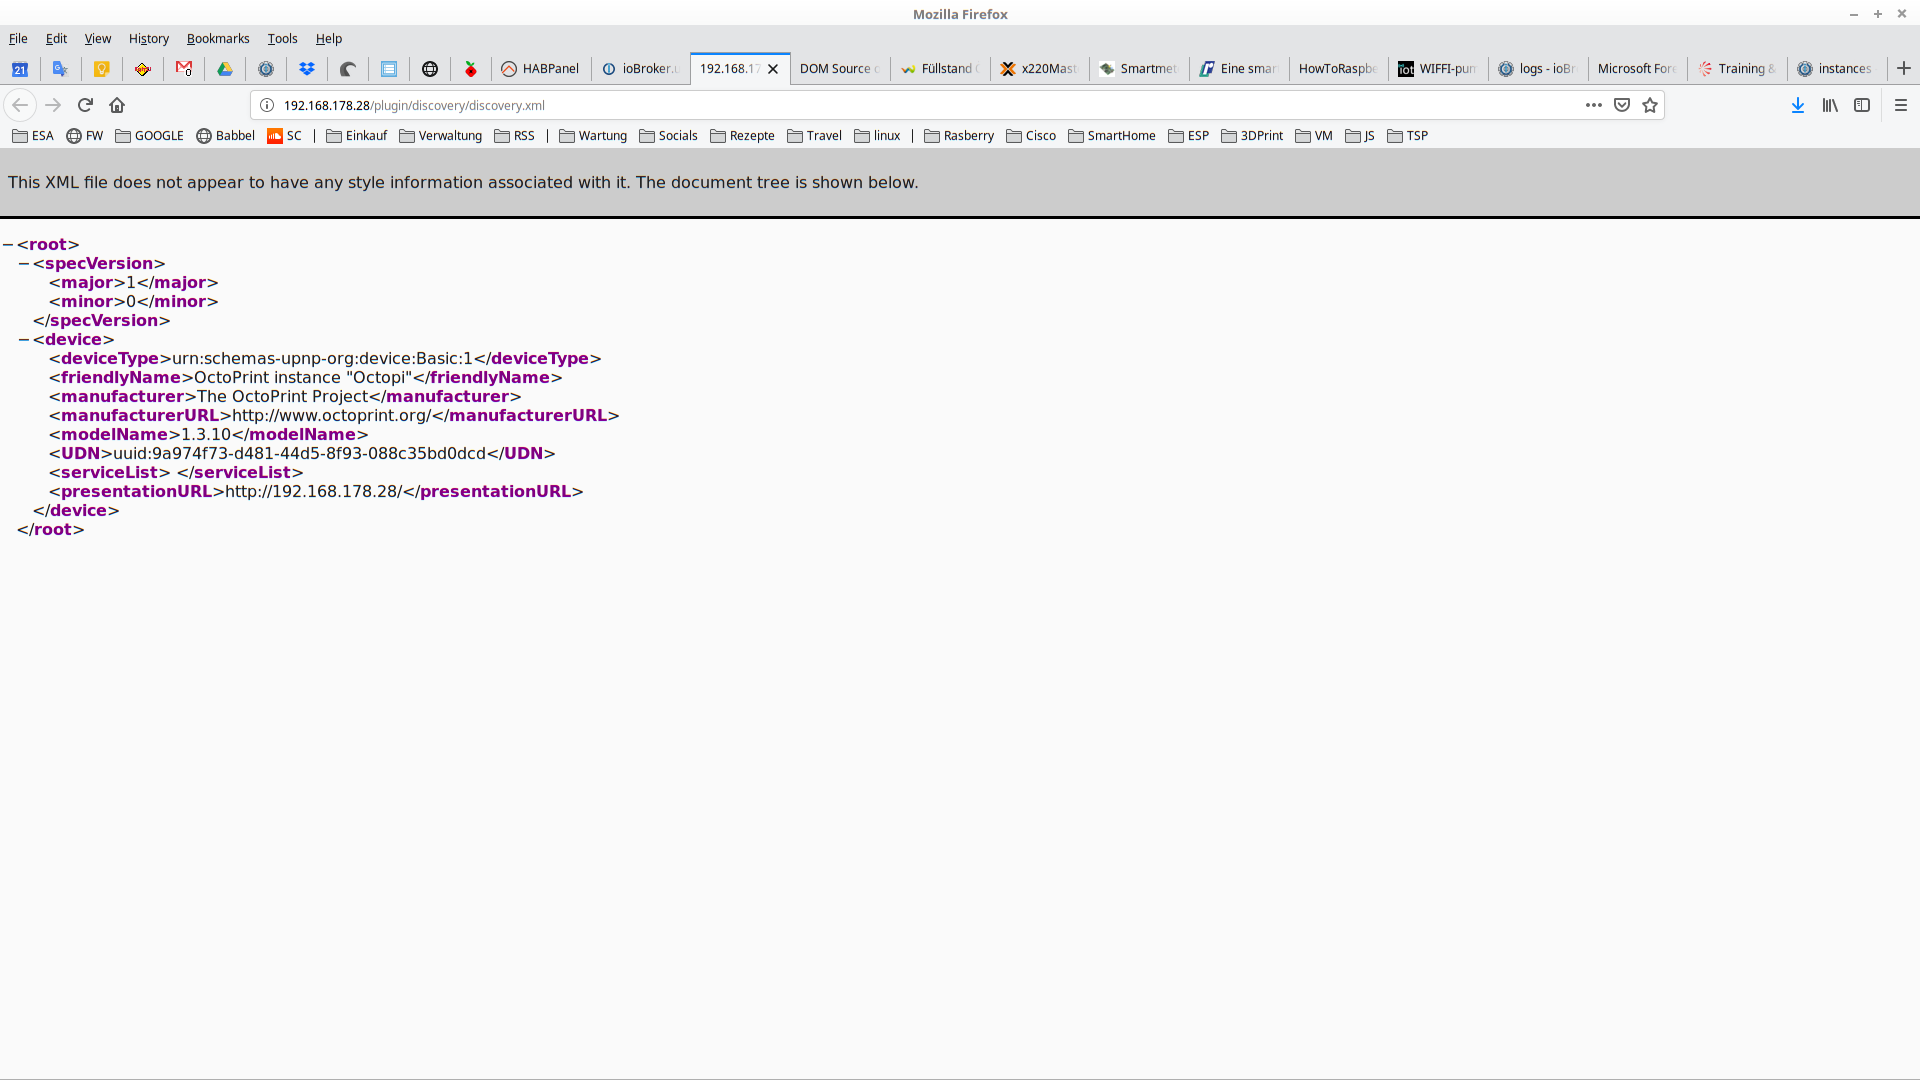The height and width of the screenshot is (1080, 1920).
Task: Open the pinned red-yellow Fritz tab
Action: click(143, 69)
